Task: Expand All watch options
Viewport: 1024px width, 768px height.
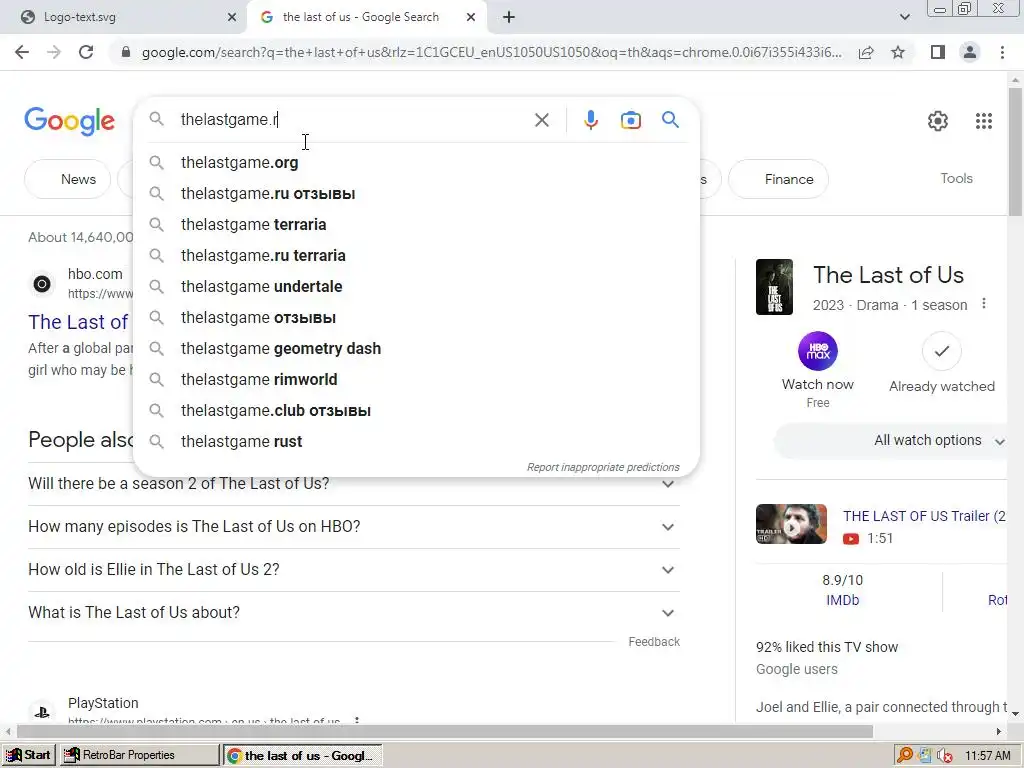Action: pos(890,441)
